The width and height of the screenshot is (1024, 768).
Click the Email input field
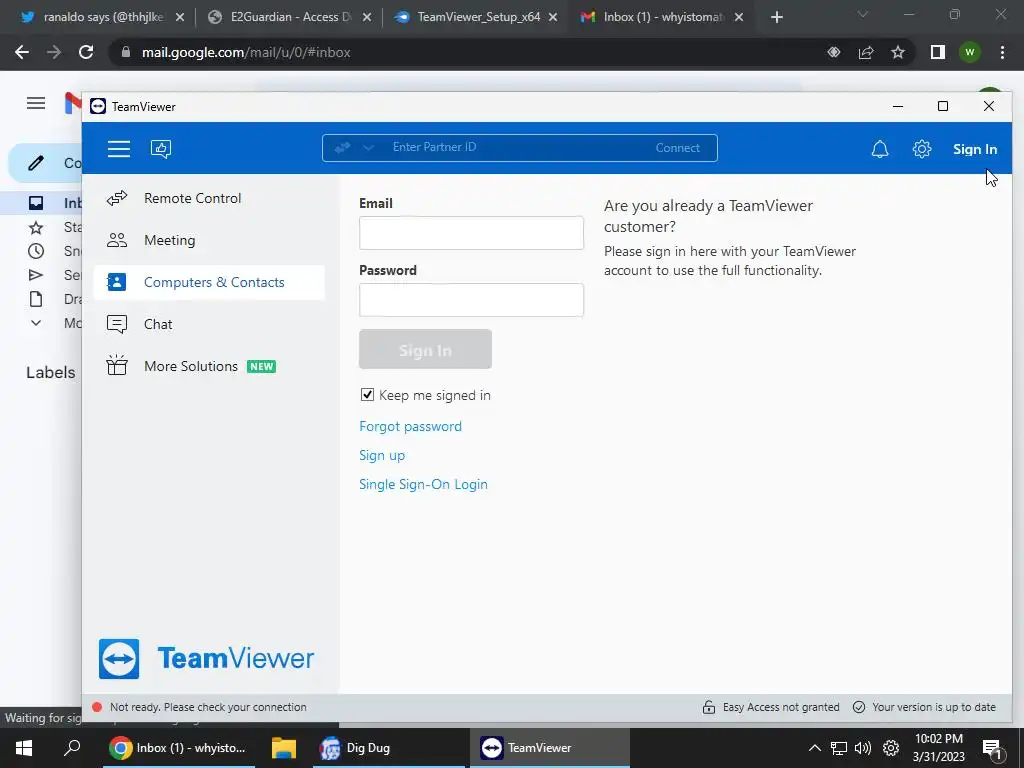pyautogui.click(x=471, y=233)
